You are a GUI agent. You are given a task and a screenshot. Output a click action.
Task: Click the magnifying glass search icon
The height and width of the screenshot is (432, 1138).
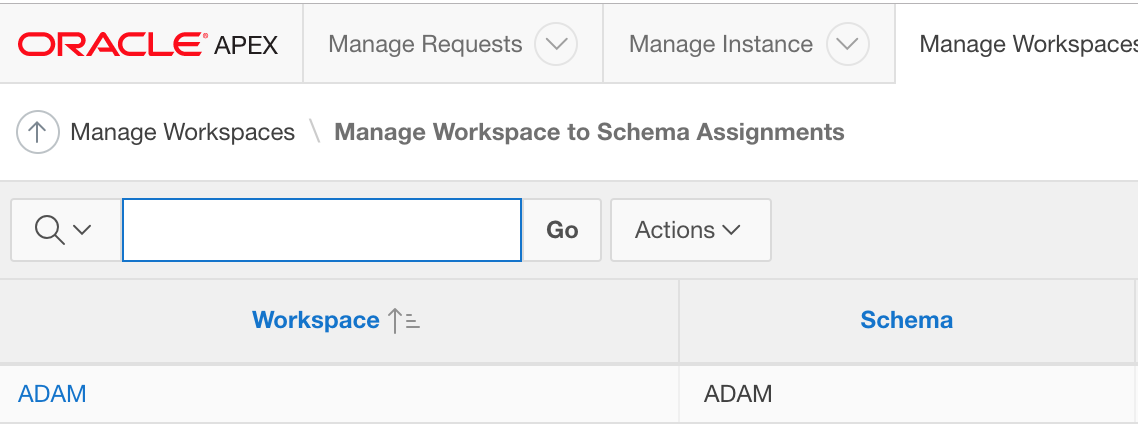(49, 230)
